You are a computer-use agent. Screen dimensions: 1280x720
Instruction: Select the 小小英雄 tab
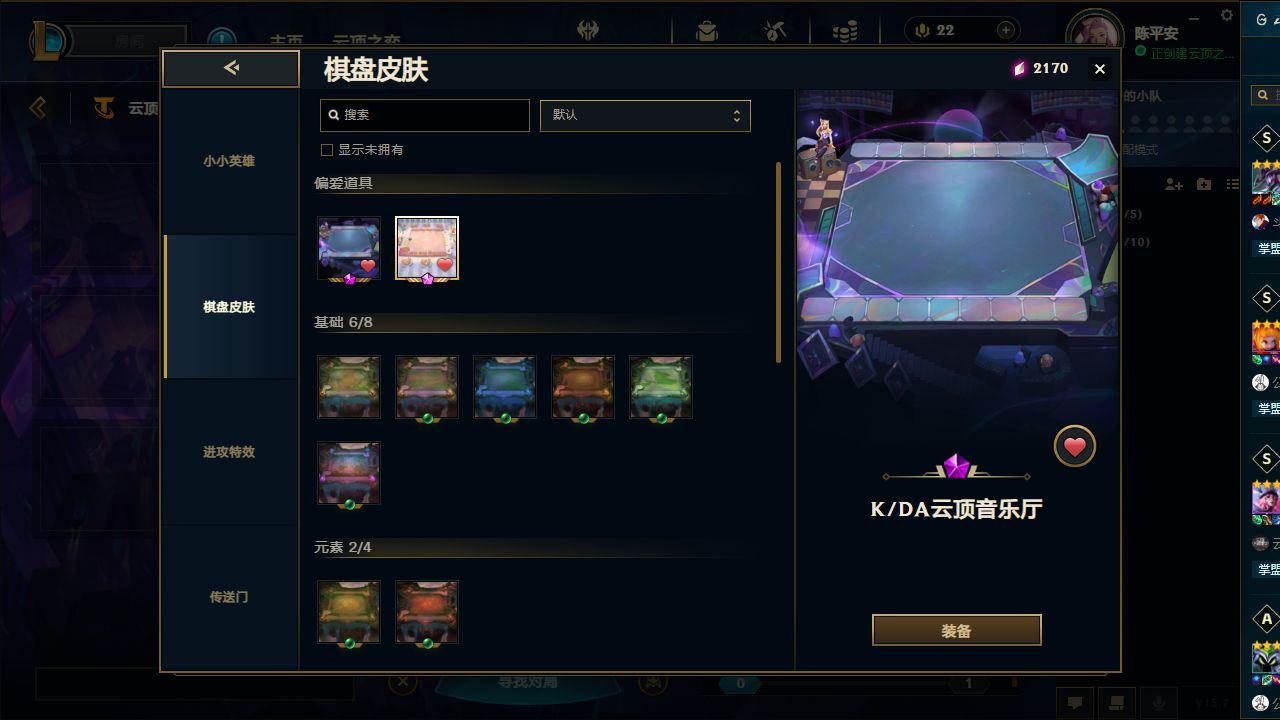pyautogui.click(x=229, y=161)
